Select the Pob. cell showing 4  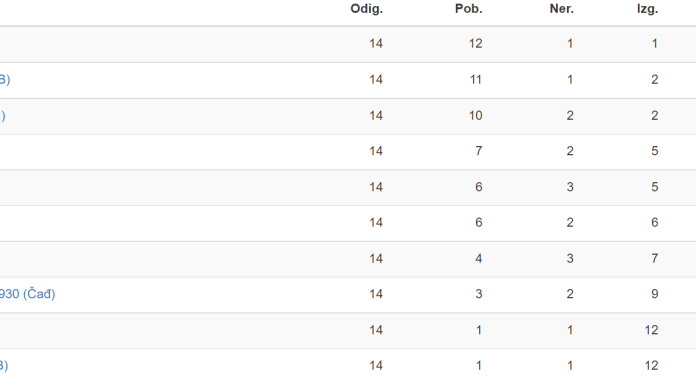(x=478, y=258)
